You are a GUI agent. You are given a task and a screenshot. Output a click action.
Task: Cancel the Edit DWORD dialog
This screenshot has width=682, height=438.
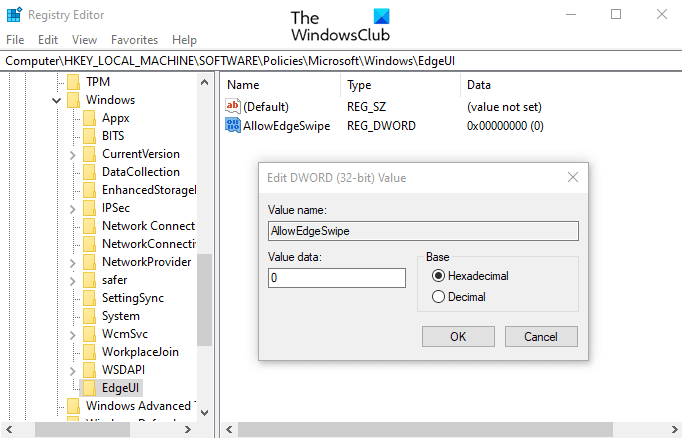tap(541, 336)
